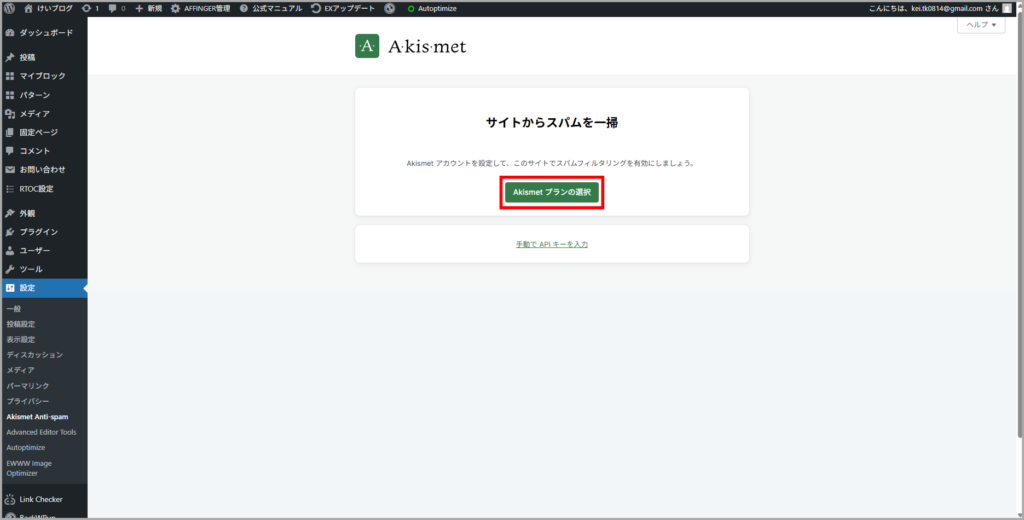Click the 手動で API キーを入力 link

tap(551, 244)
